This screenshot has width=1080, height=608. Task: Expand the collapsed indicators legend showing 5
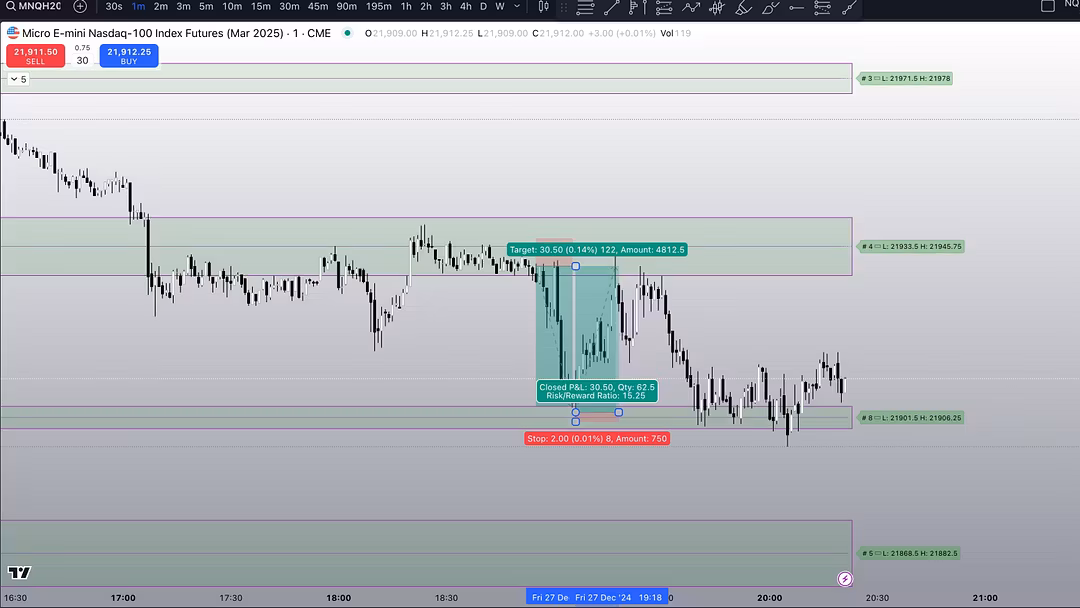tap(19, 79)
